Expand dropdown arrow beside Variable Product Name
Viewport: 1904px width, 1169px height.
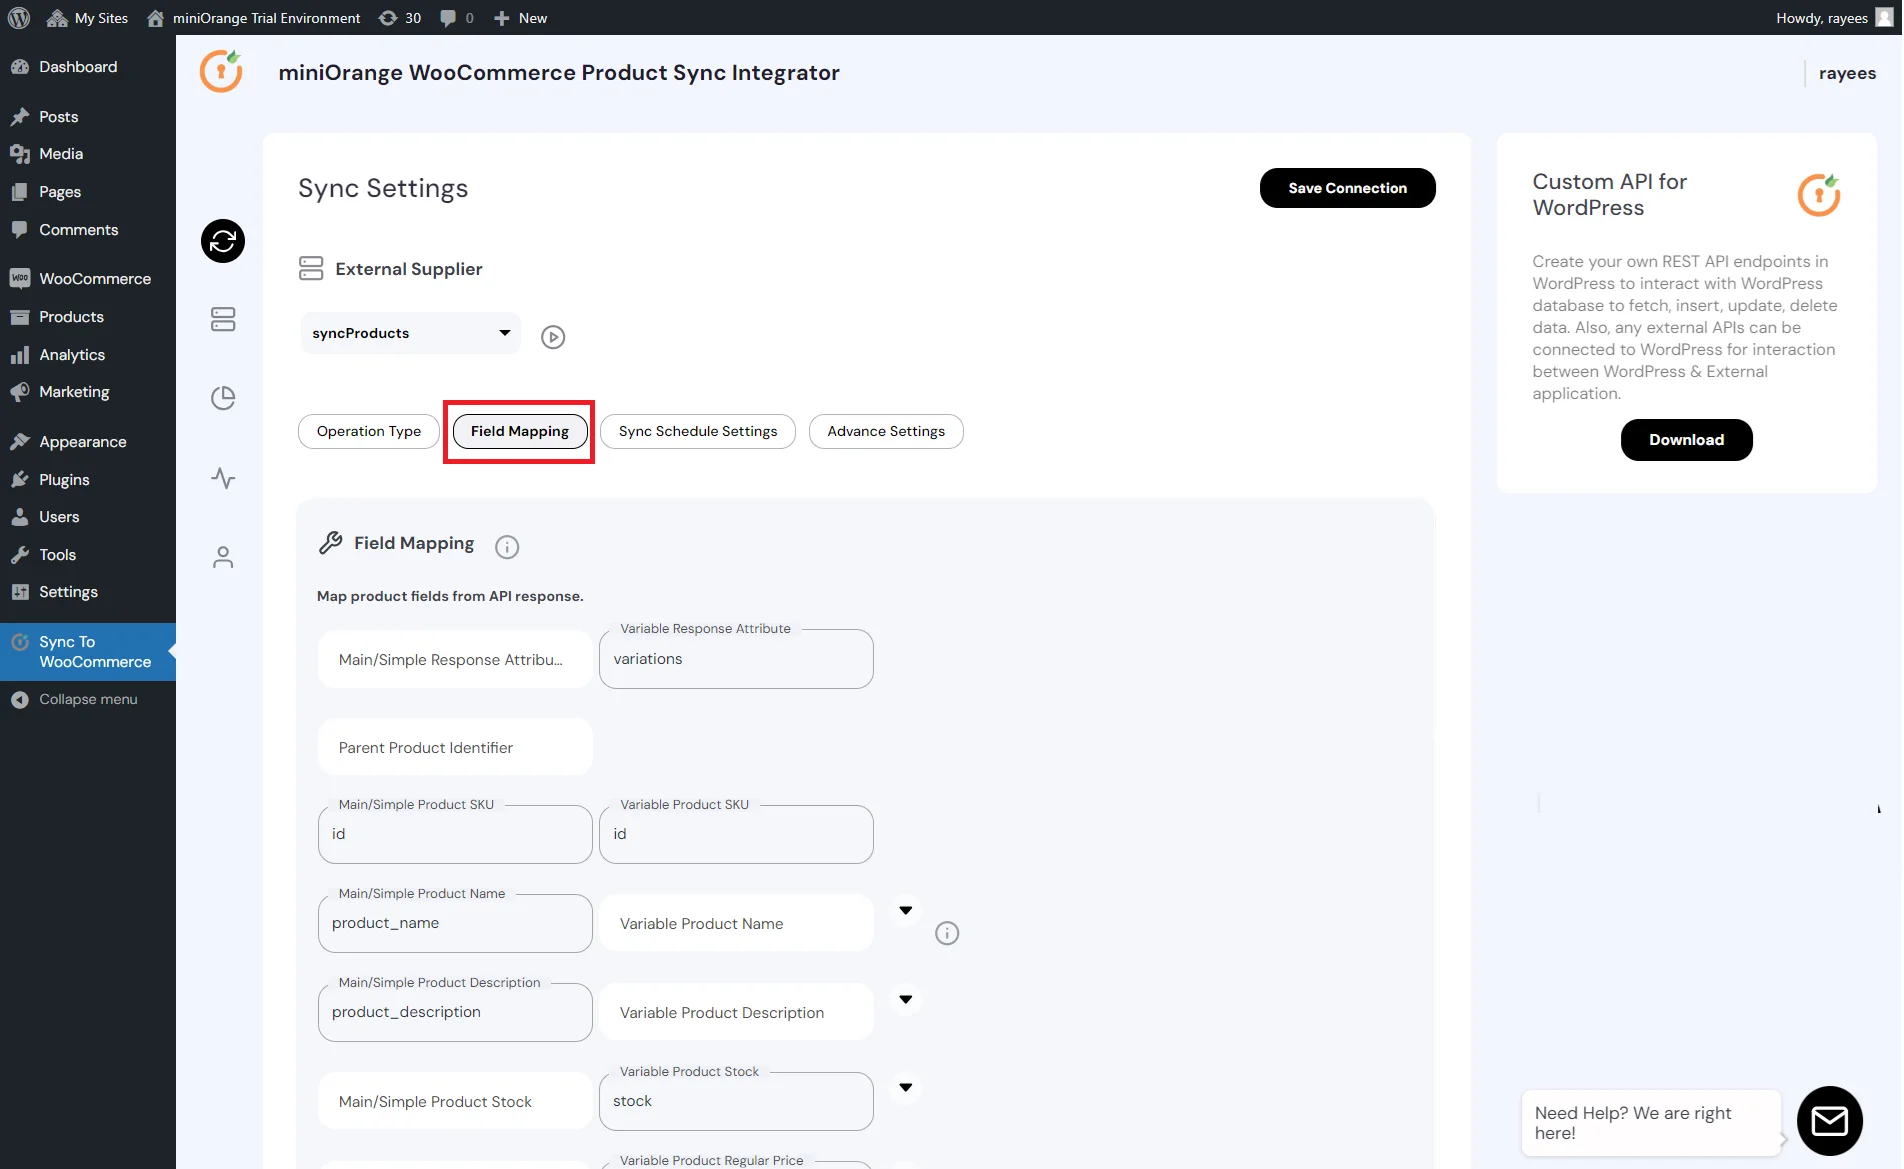pos(906,910)
